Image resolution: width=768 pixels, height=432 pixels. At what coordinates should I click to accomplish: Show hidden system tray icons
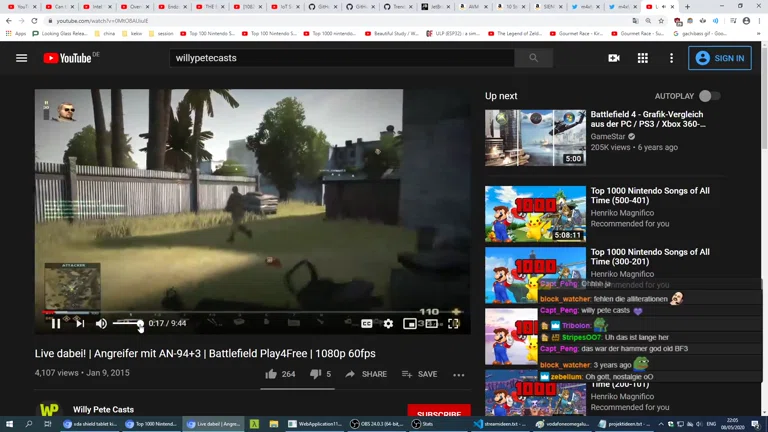click(x=661, y=424)
